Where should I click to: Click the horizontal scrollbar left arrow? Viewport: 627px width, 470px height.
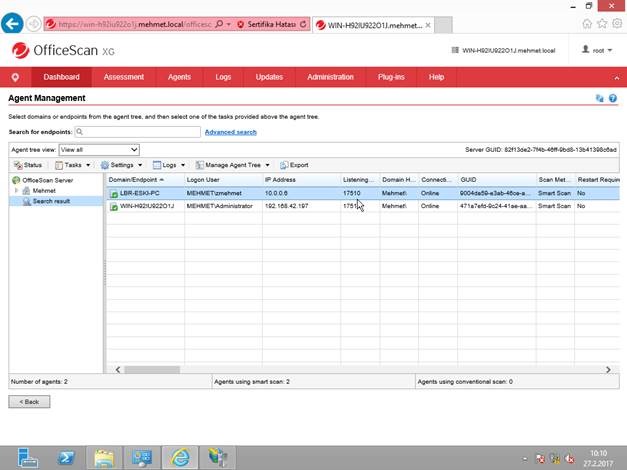[x=118, y=370]
